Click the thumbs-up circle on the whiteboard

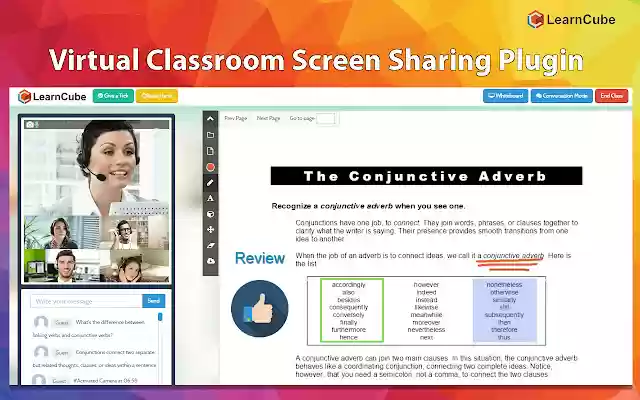(x=260, y=309)
